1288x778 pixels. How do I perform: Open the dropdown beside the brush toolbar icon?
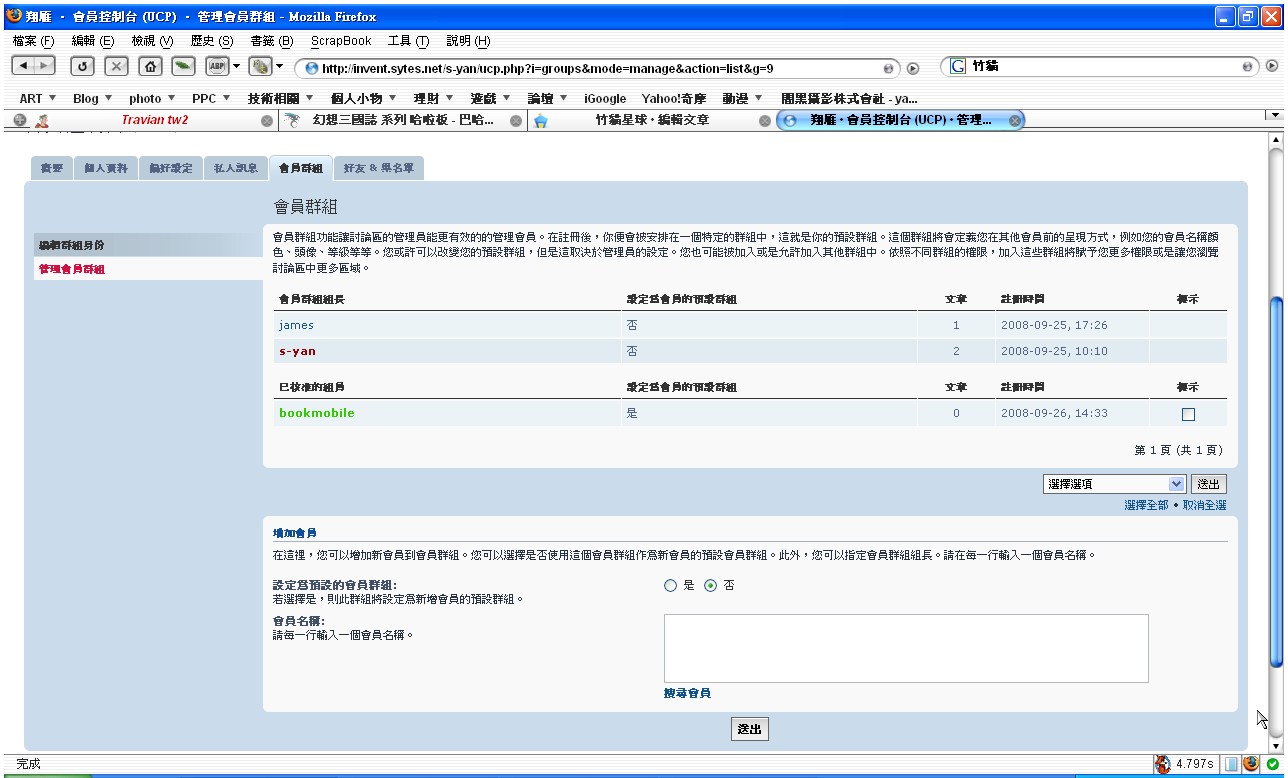click(279, 67)
